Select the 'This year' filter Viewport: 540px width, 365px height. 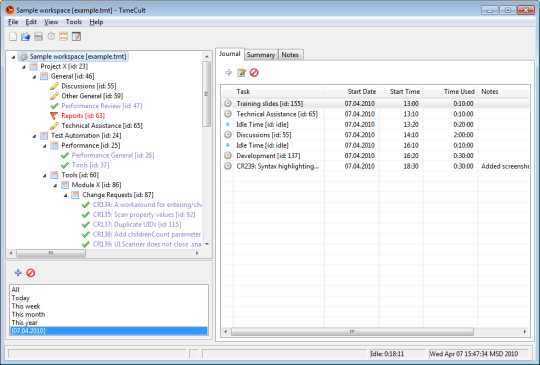pyautogui.click(x=108, y=323)
